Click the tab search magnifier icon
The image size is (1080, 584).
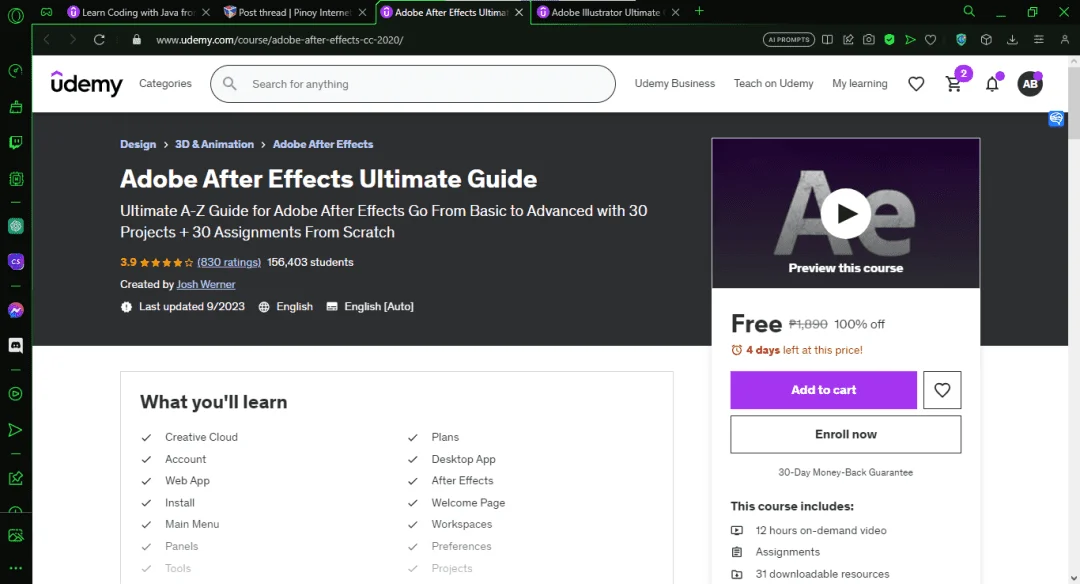coord(969,11)
